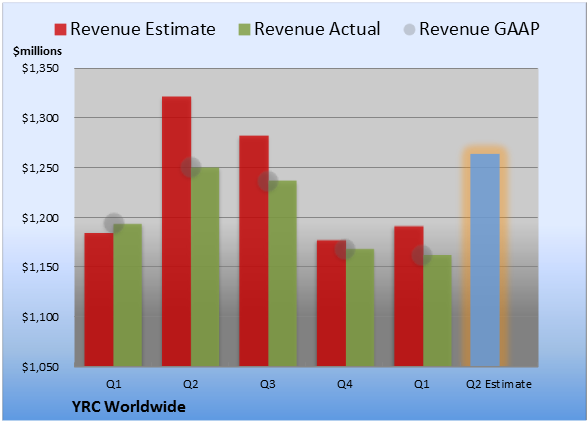Click the 'Q3' category label
The image size is (588, 422).
pos(268,384)
